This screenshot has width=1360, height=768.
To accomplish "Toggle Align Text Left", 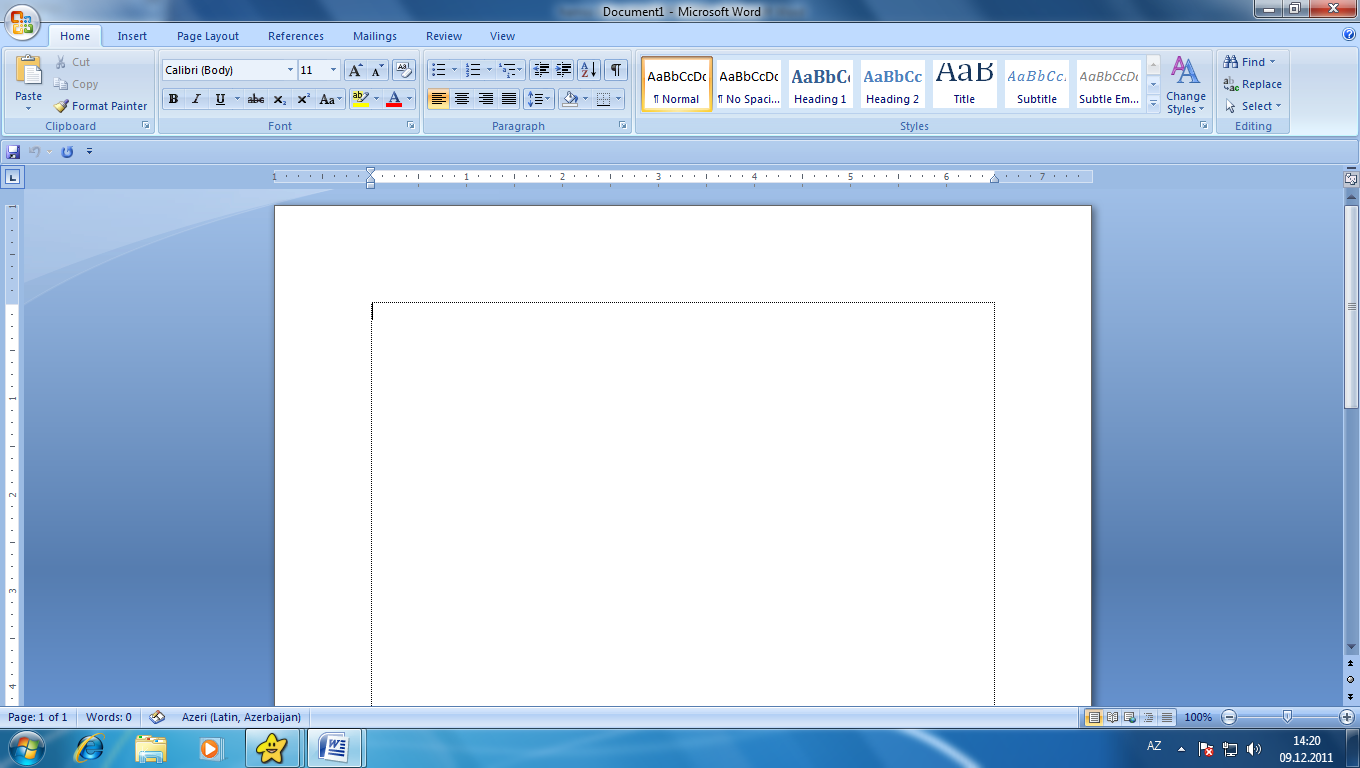I will tap(438, 99).
